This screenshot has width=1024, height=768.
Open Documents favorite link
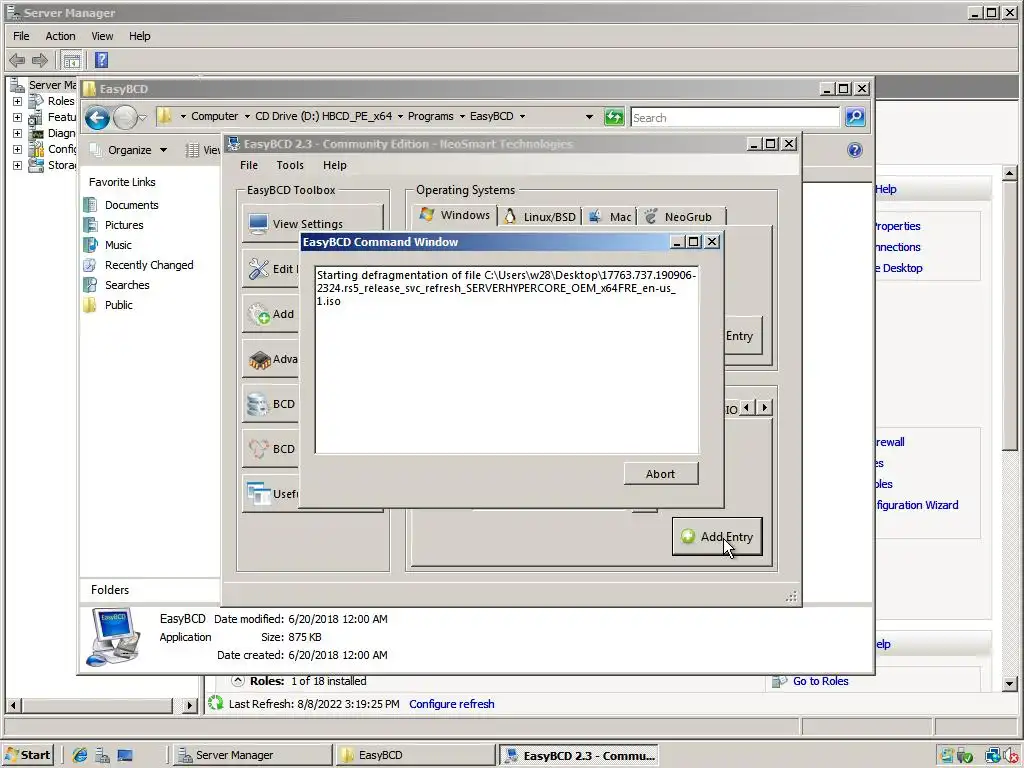131,205
